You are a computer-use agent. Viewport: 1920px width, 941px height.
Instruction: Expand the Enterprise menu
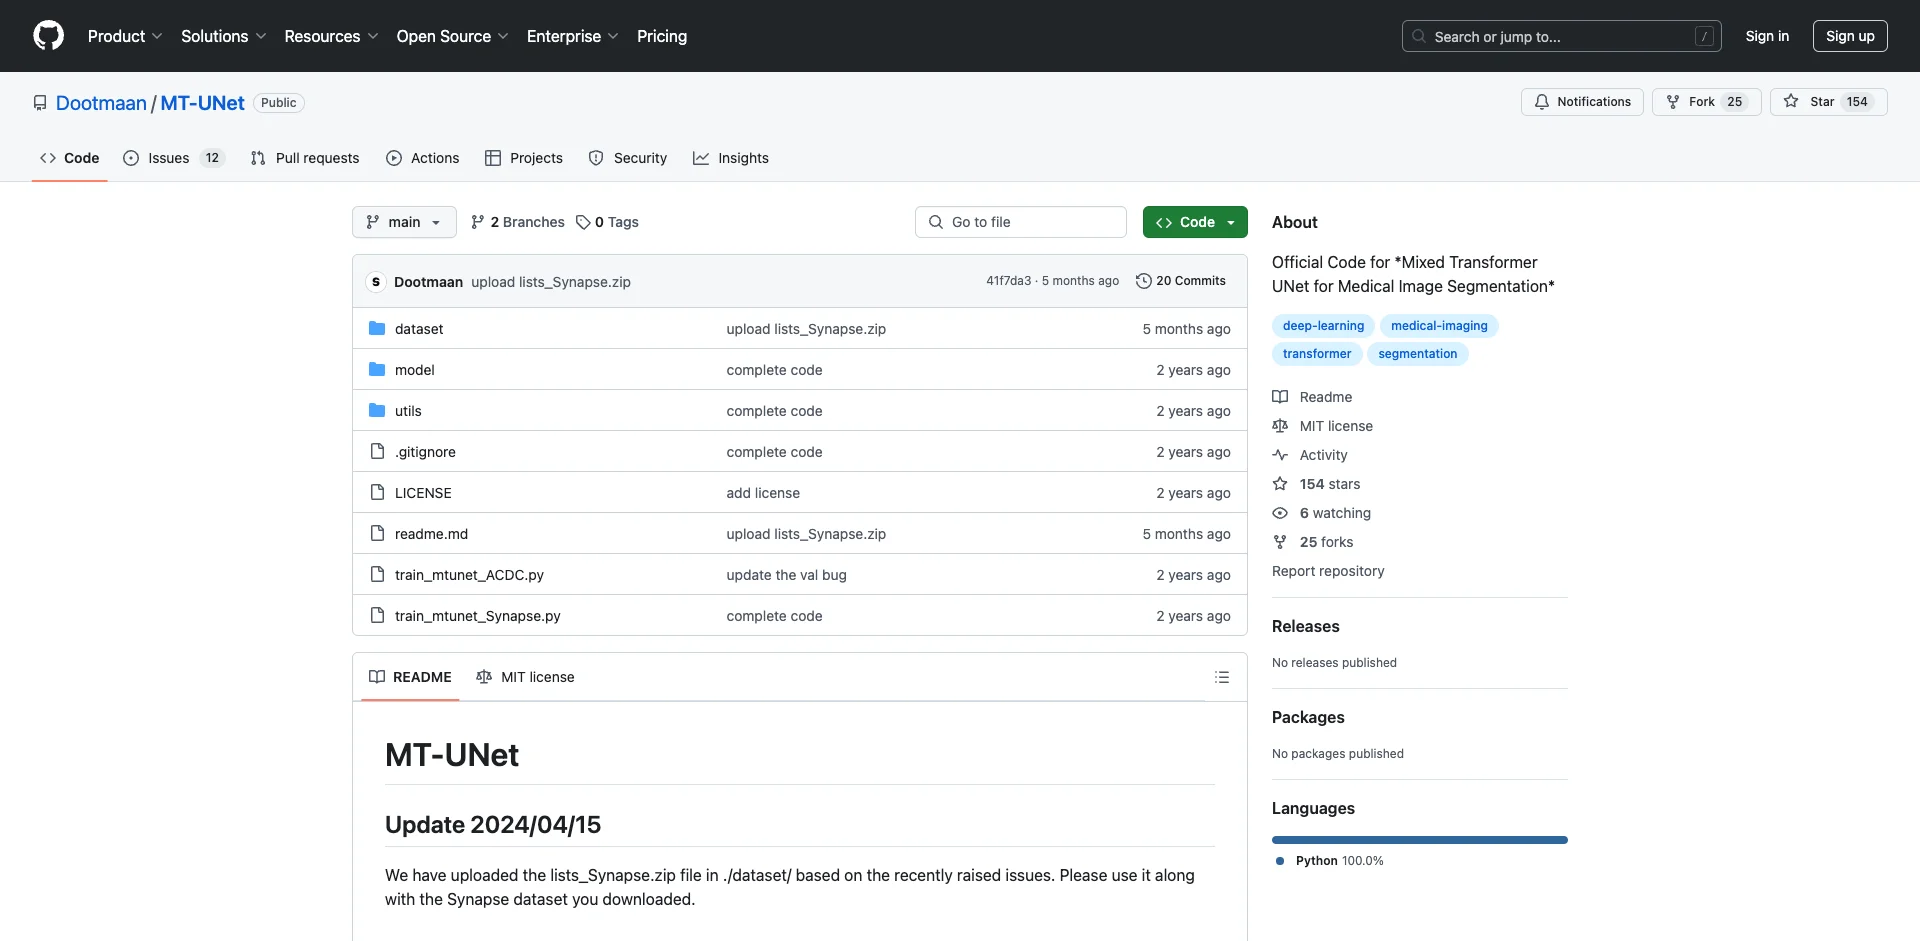[x=572, y=36]
